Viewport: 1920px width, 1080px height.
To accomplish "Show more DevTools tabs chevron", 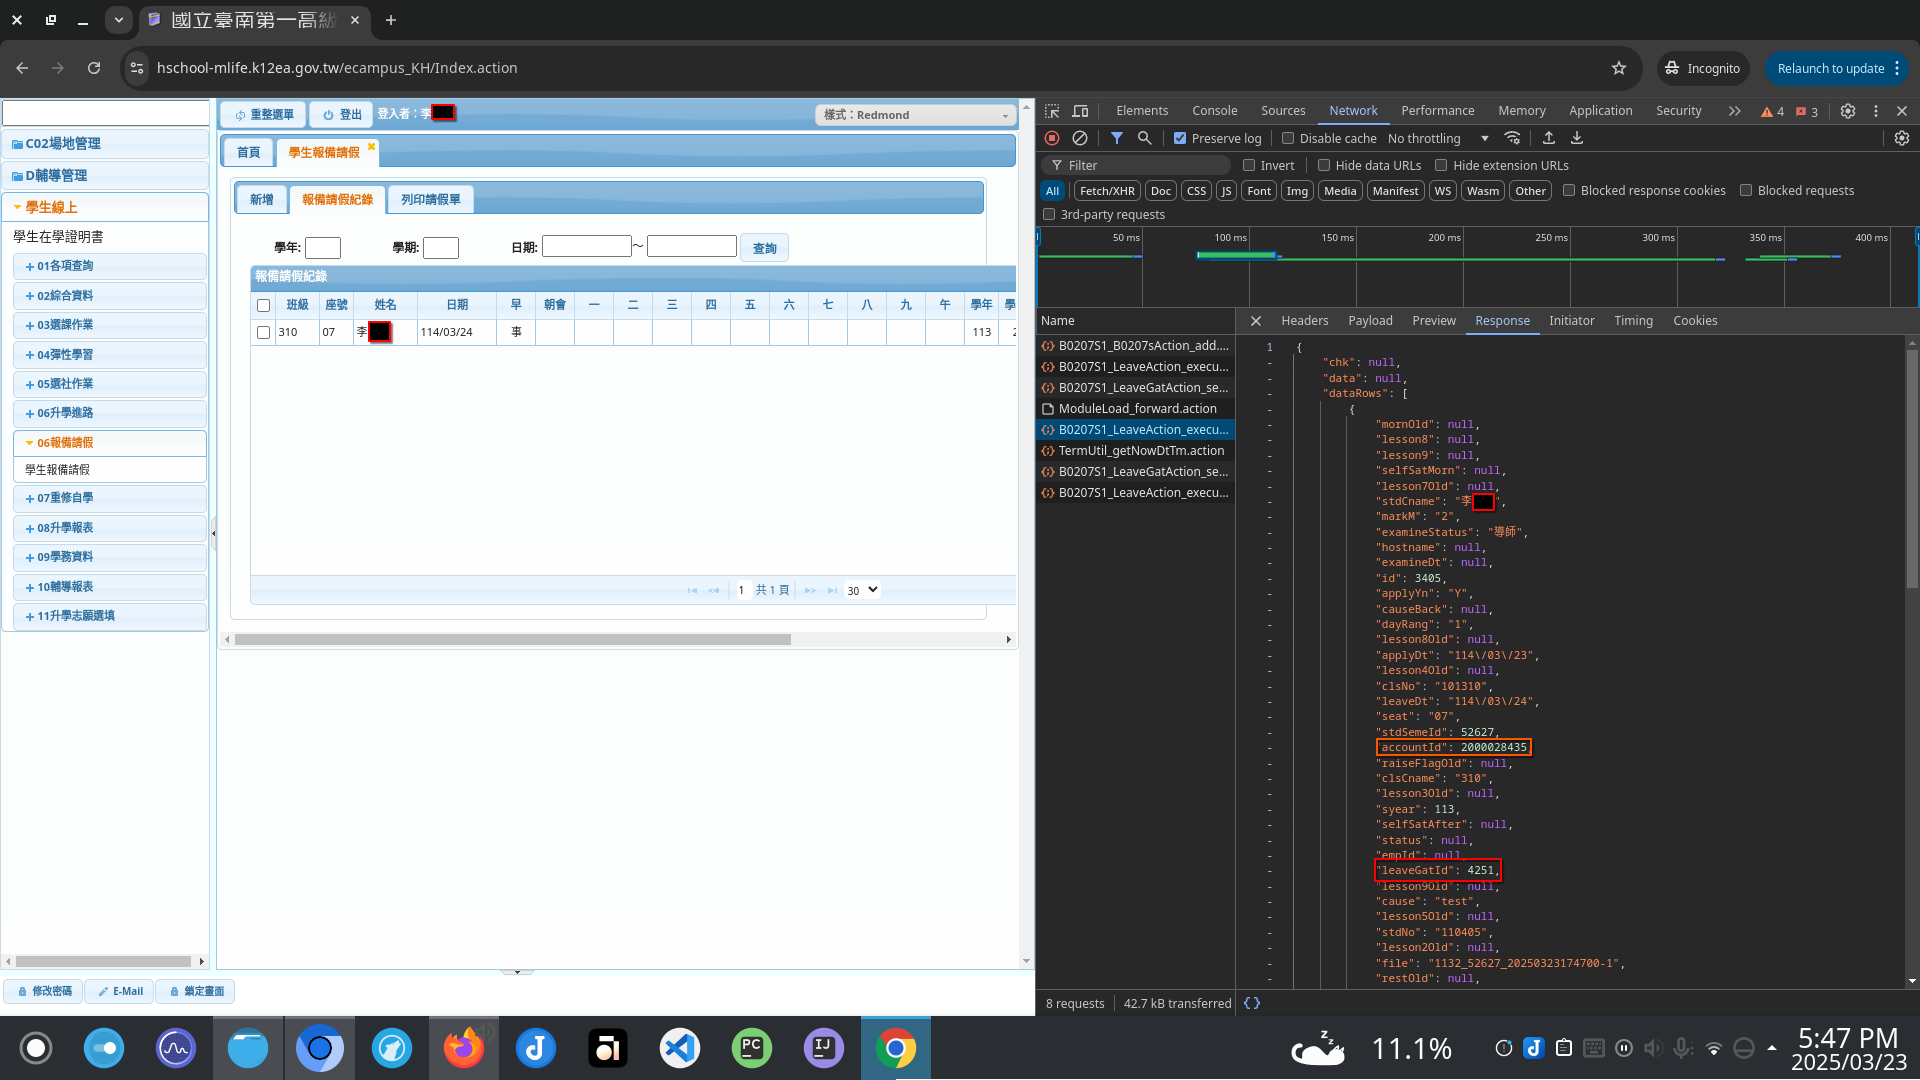I will coord(1735,111).
